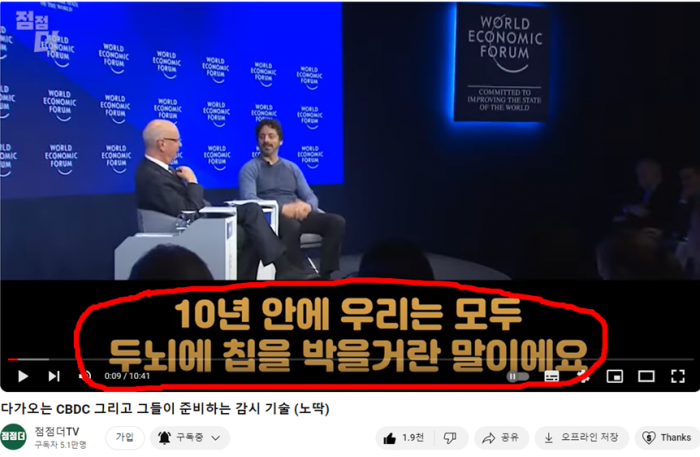Toggle the autoplay switch
Image resolution: width=700 pixels, height=457 pixels.
pos(516,376)
